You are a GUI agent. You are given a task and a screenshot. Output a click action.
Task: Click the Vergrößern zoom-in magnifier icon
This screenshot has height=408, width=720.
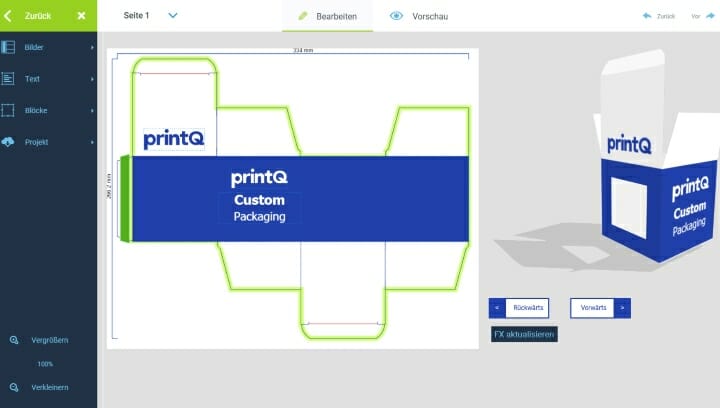14,340
